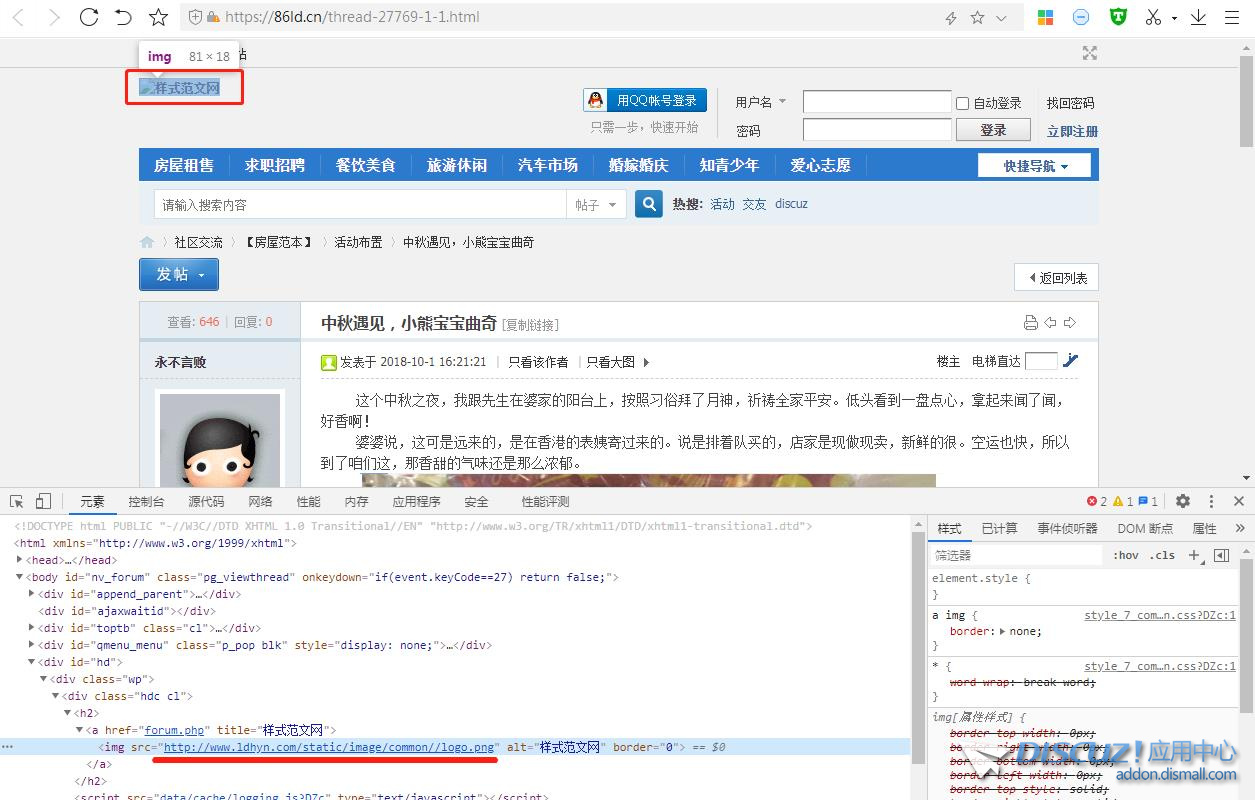The height and width of the screenshot is (800, 1255).
Task: Open the colorful grid apps extension icon
Action: pos(1045,17)
